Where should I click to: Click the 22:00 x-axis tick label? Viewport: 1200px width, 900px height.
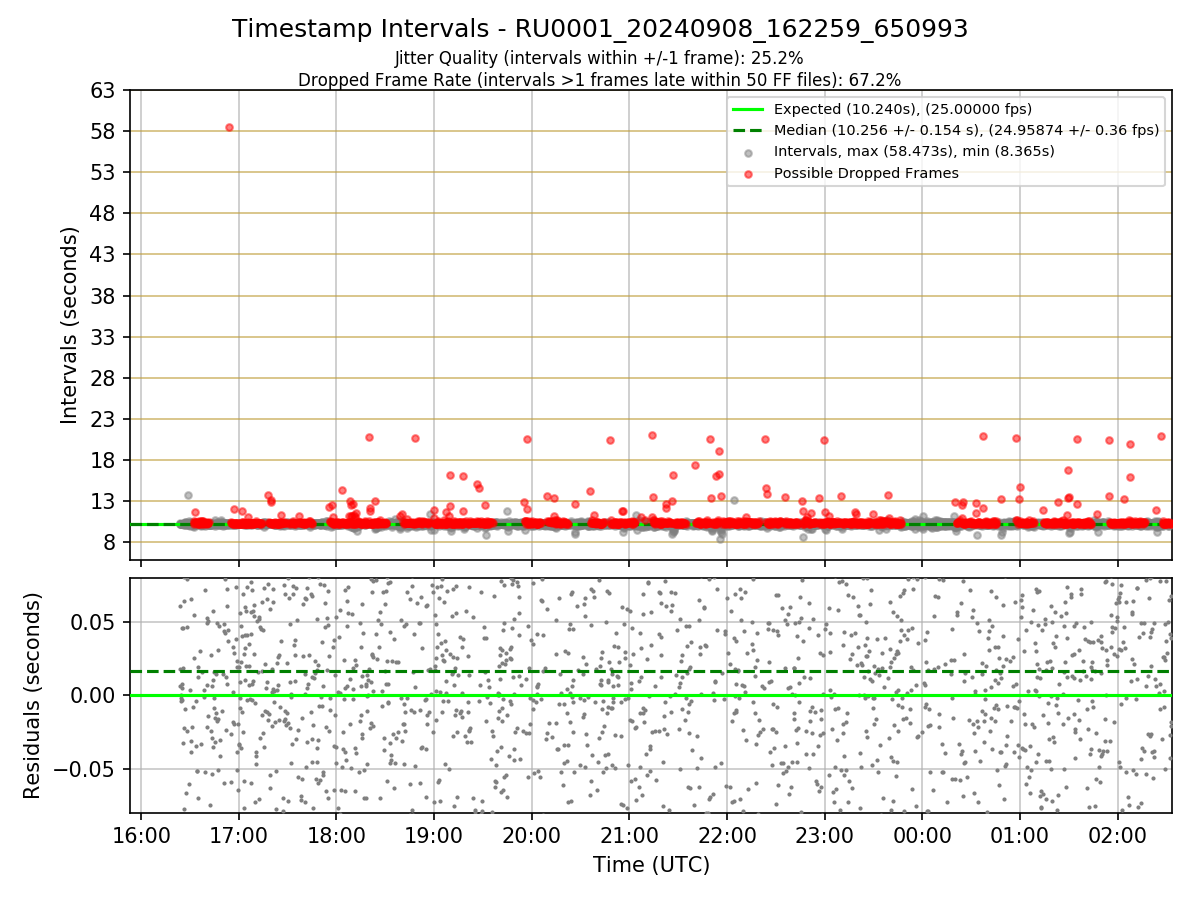click(727, 835)
